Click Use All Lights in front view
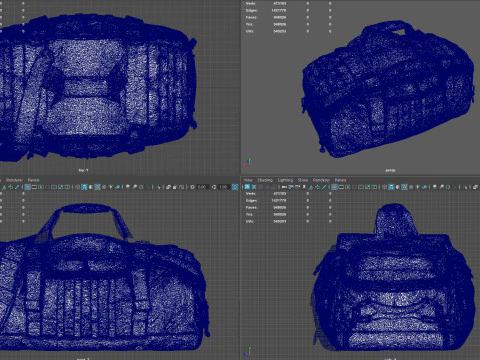Screen dimensions: 480x360 click(x=111, y=187)
